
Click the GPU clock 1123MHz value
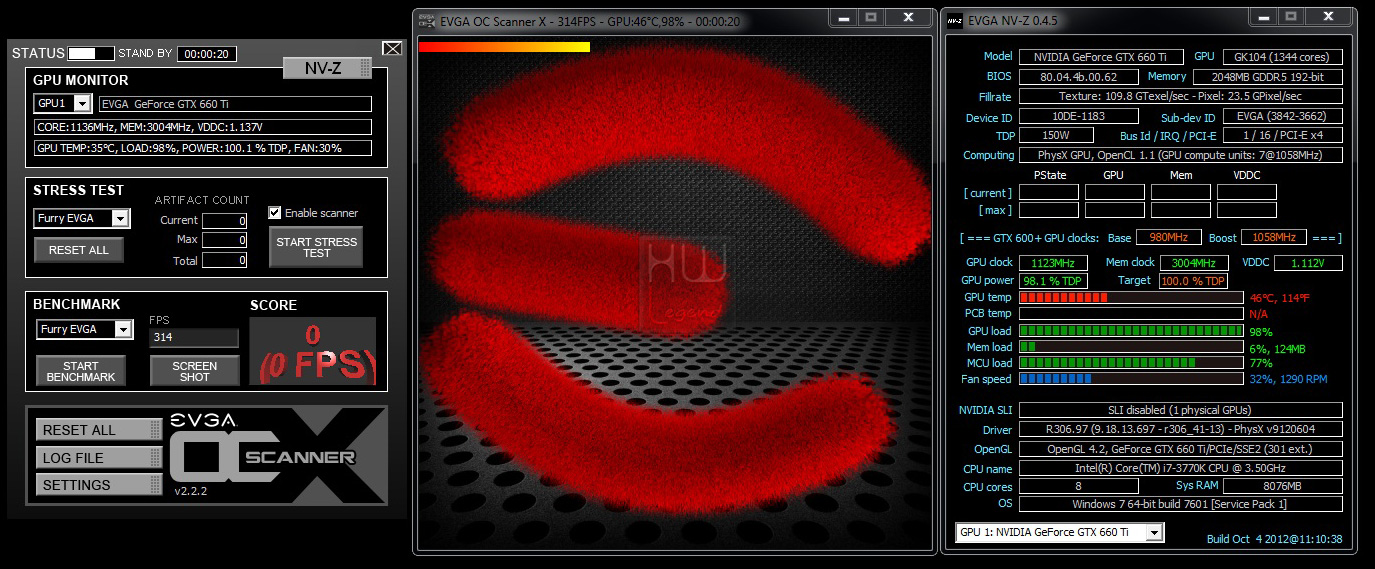(x=1054, y=263)
